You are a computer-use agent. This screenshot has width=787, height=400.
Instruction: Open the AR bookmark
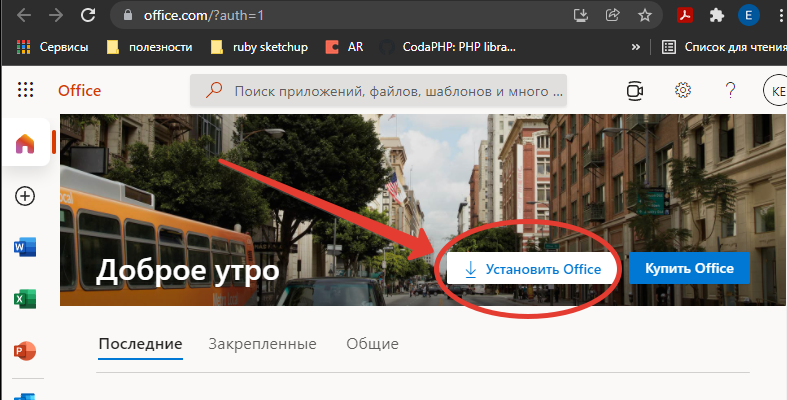[x=344, y=47]
